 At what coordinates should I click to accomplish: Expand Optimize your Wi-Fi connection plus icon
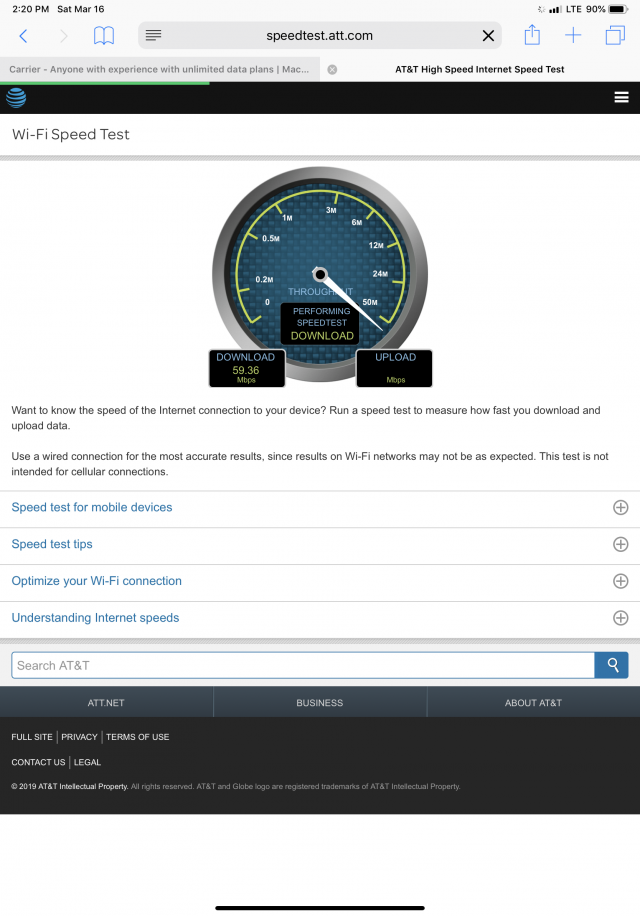pos(621,581)
